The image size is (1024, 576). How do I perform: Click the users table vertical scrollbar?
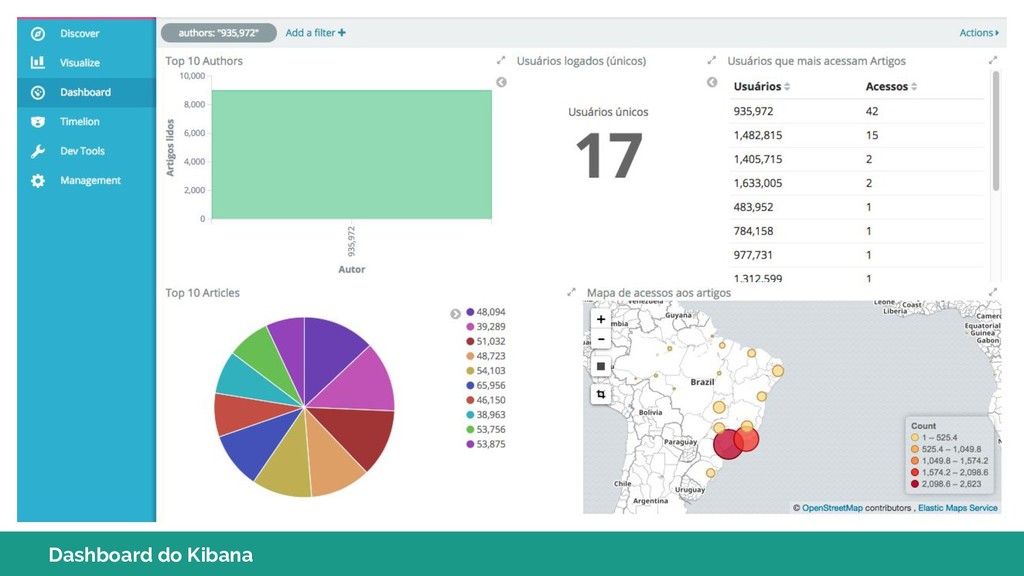click(x=995, y=131)
